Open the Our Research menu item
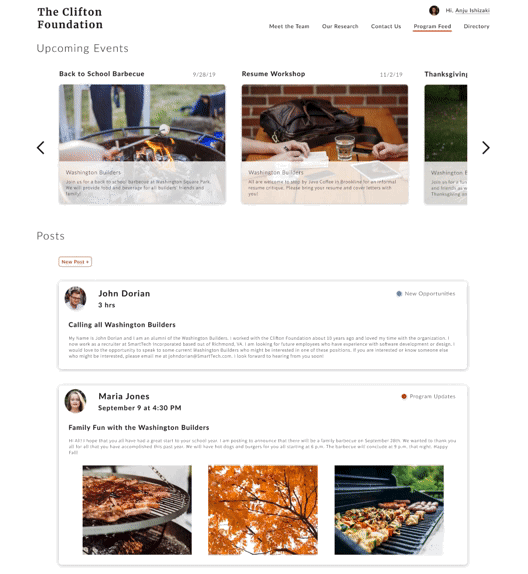Viewport: 528px width, 574px height. point(340,26)
